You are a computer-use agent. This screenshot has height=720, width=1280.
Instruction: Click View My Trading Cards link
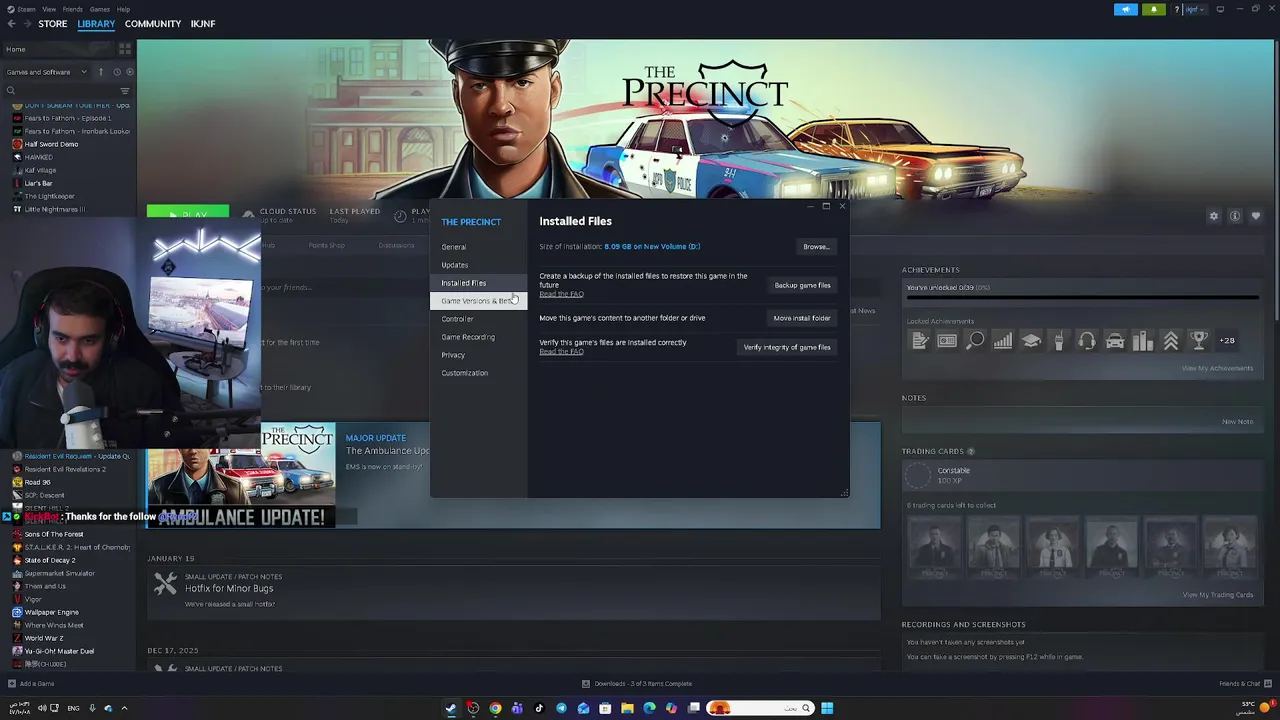coord(1217,595)
